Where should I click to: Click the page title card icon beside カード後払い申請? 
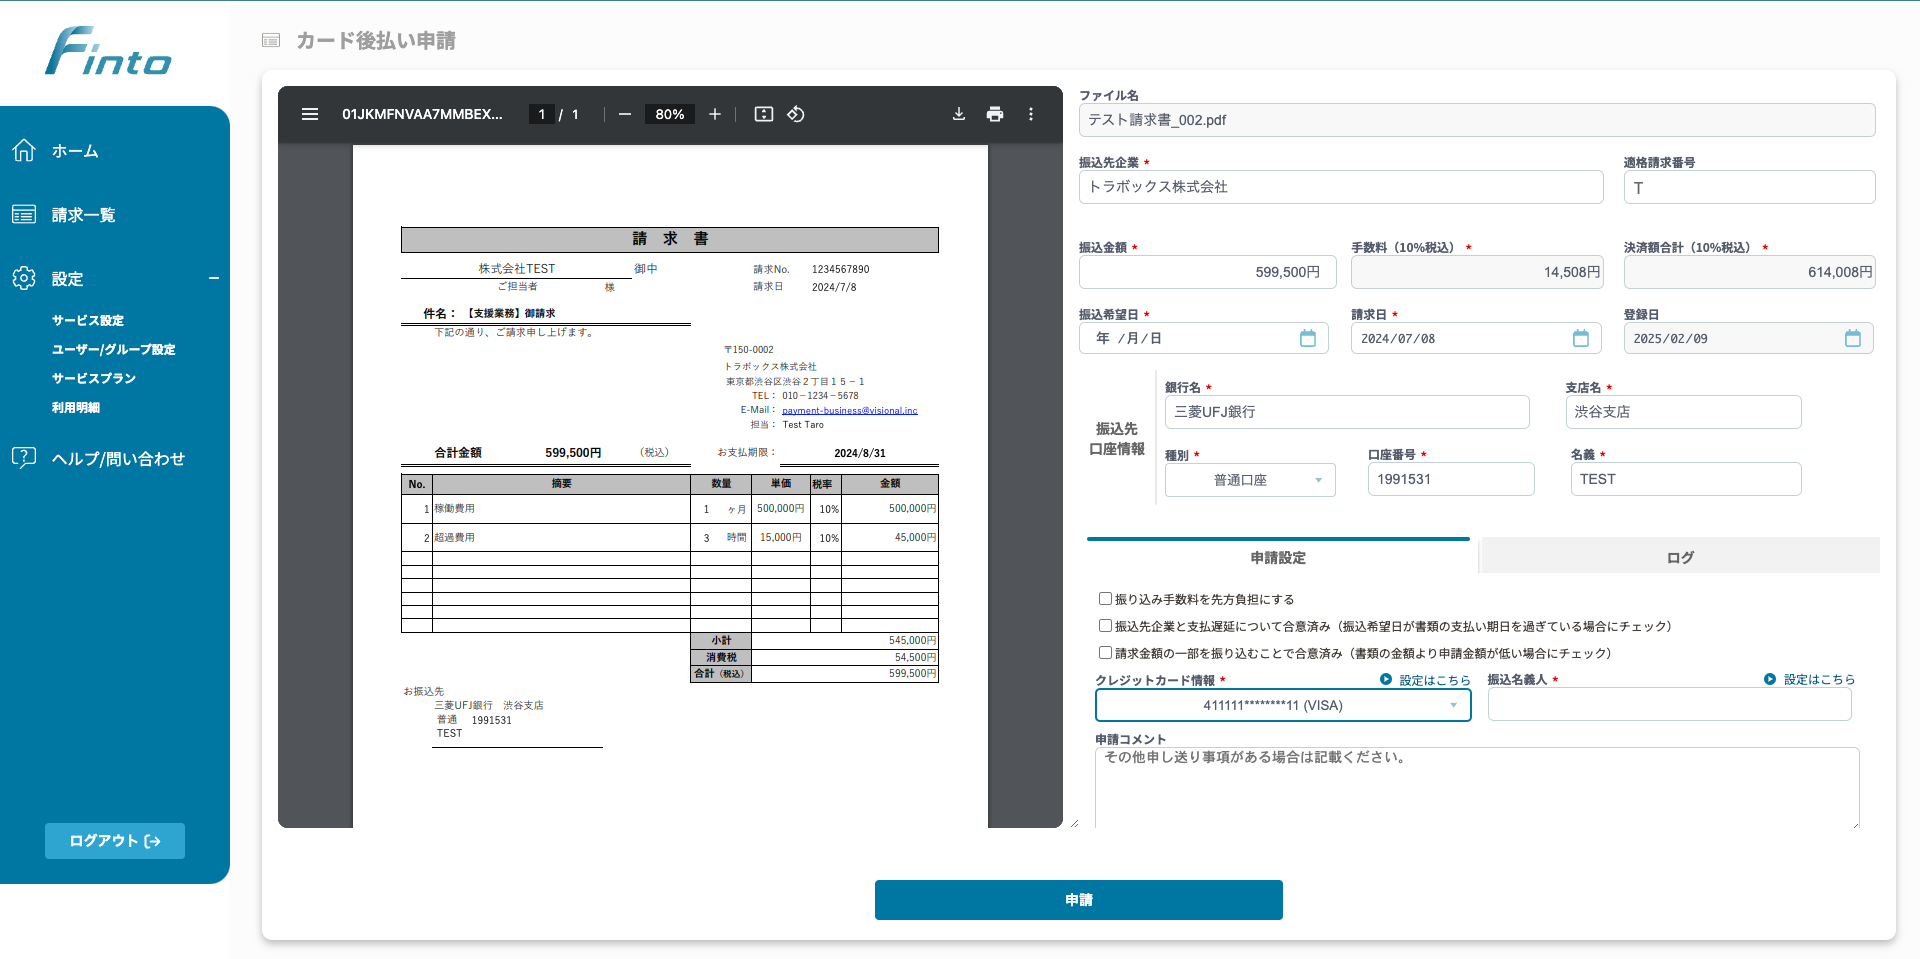click(271, 41)
